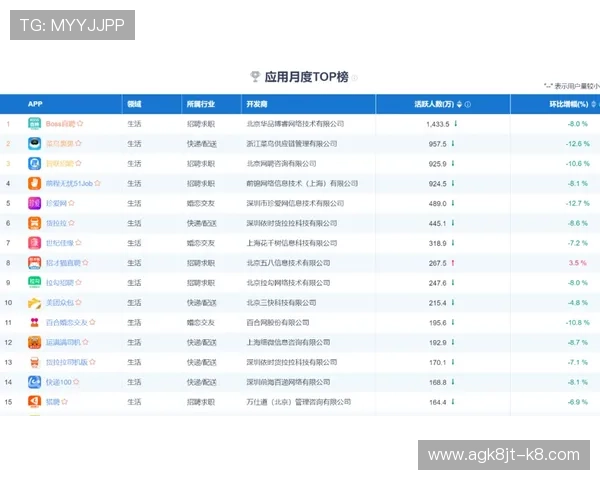600x480 pixels.
Task: Sort by 环比增幅(%) using its sort arrows
Action: [593, 104]
